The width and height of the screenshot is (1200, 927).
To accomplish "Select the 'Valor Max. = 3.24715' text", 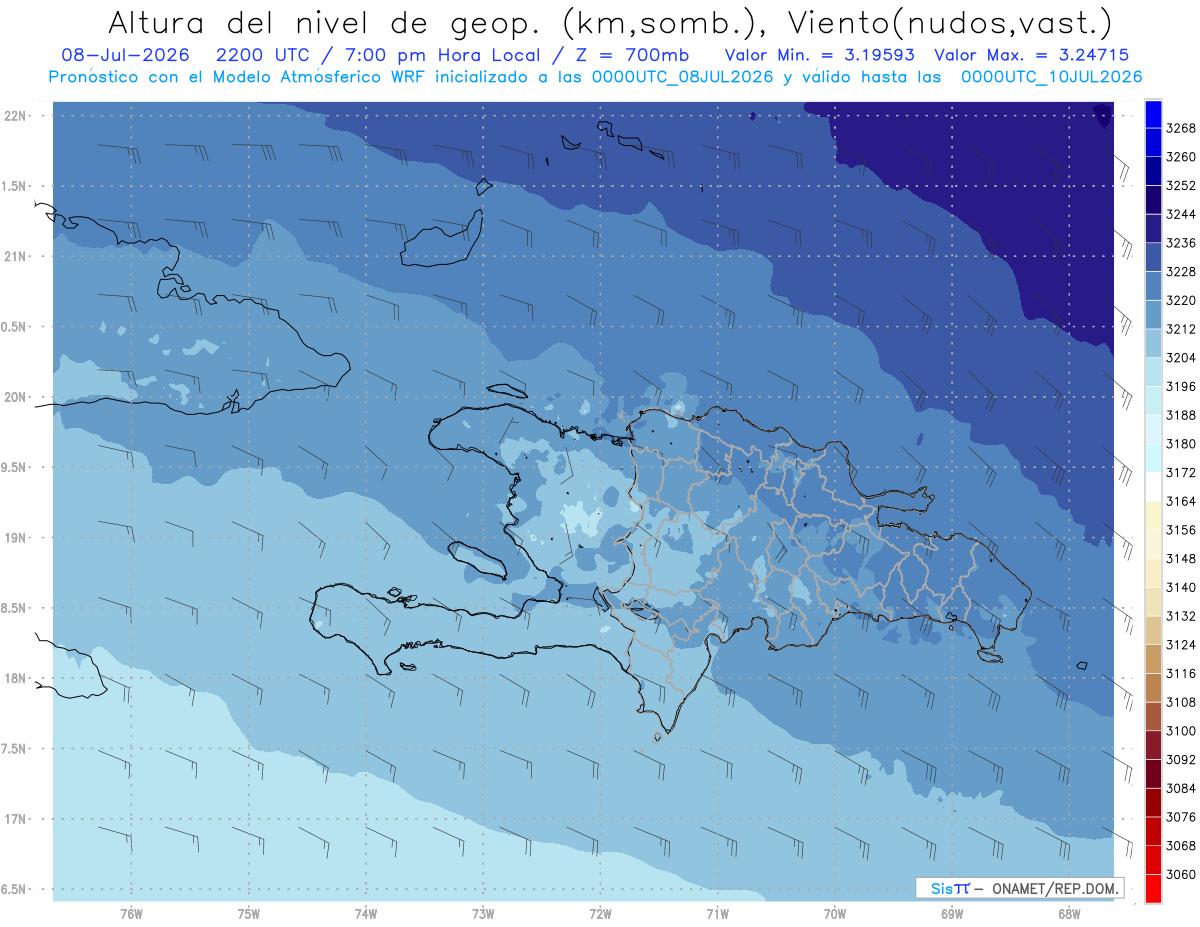I will (1031, 55).
